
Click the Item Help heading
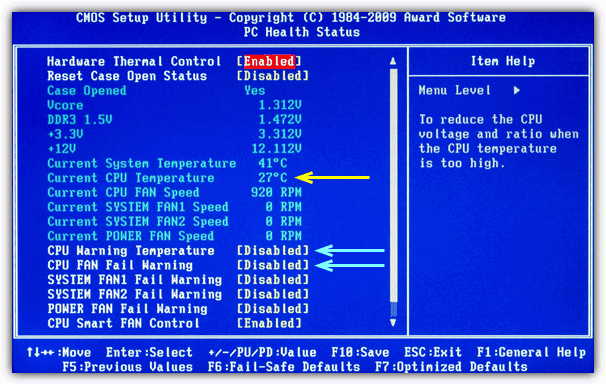503,61
